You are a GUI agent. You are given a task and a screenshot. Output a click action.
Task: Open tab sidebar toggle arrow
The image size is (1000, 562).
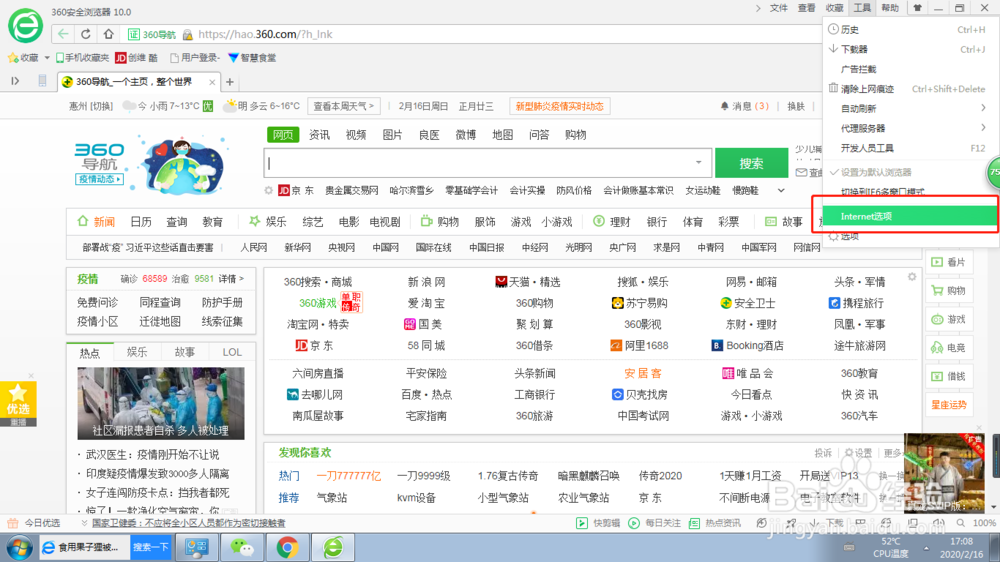point(15,81)
